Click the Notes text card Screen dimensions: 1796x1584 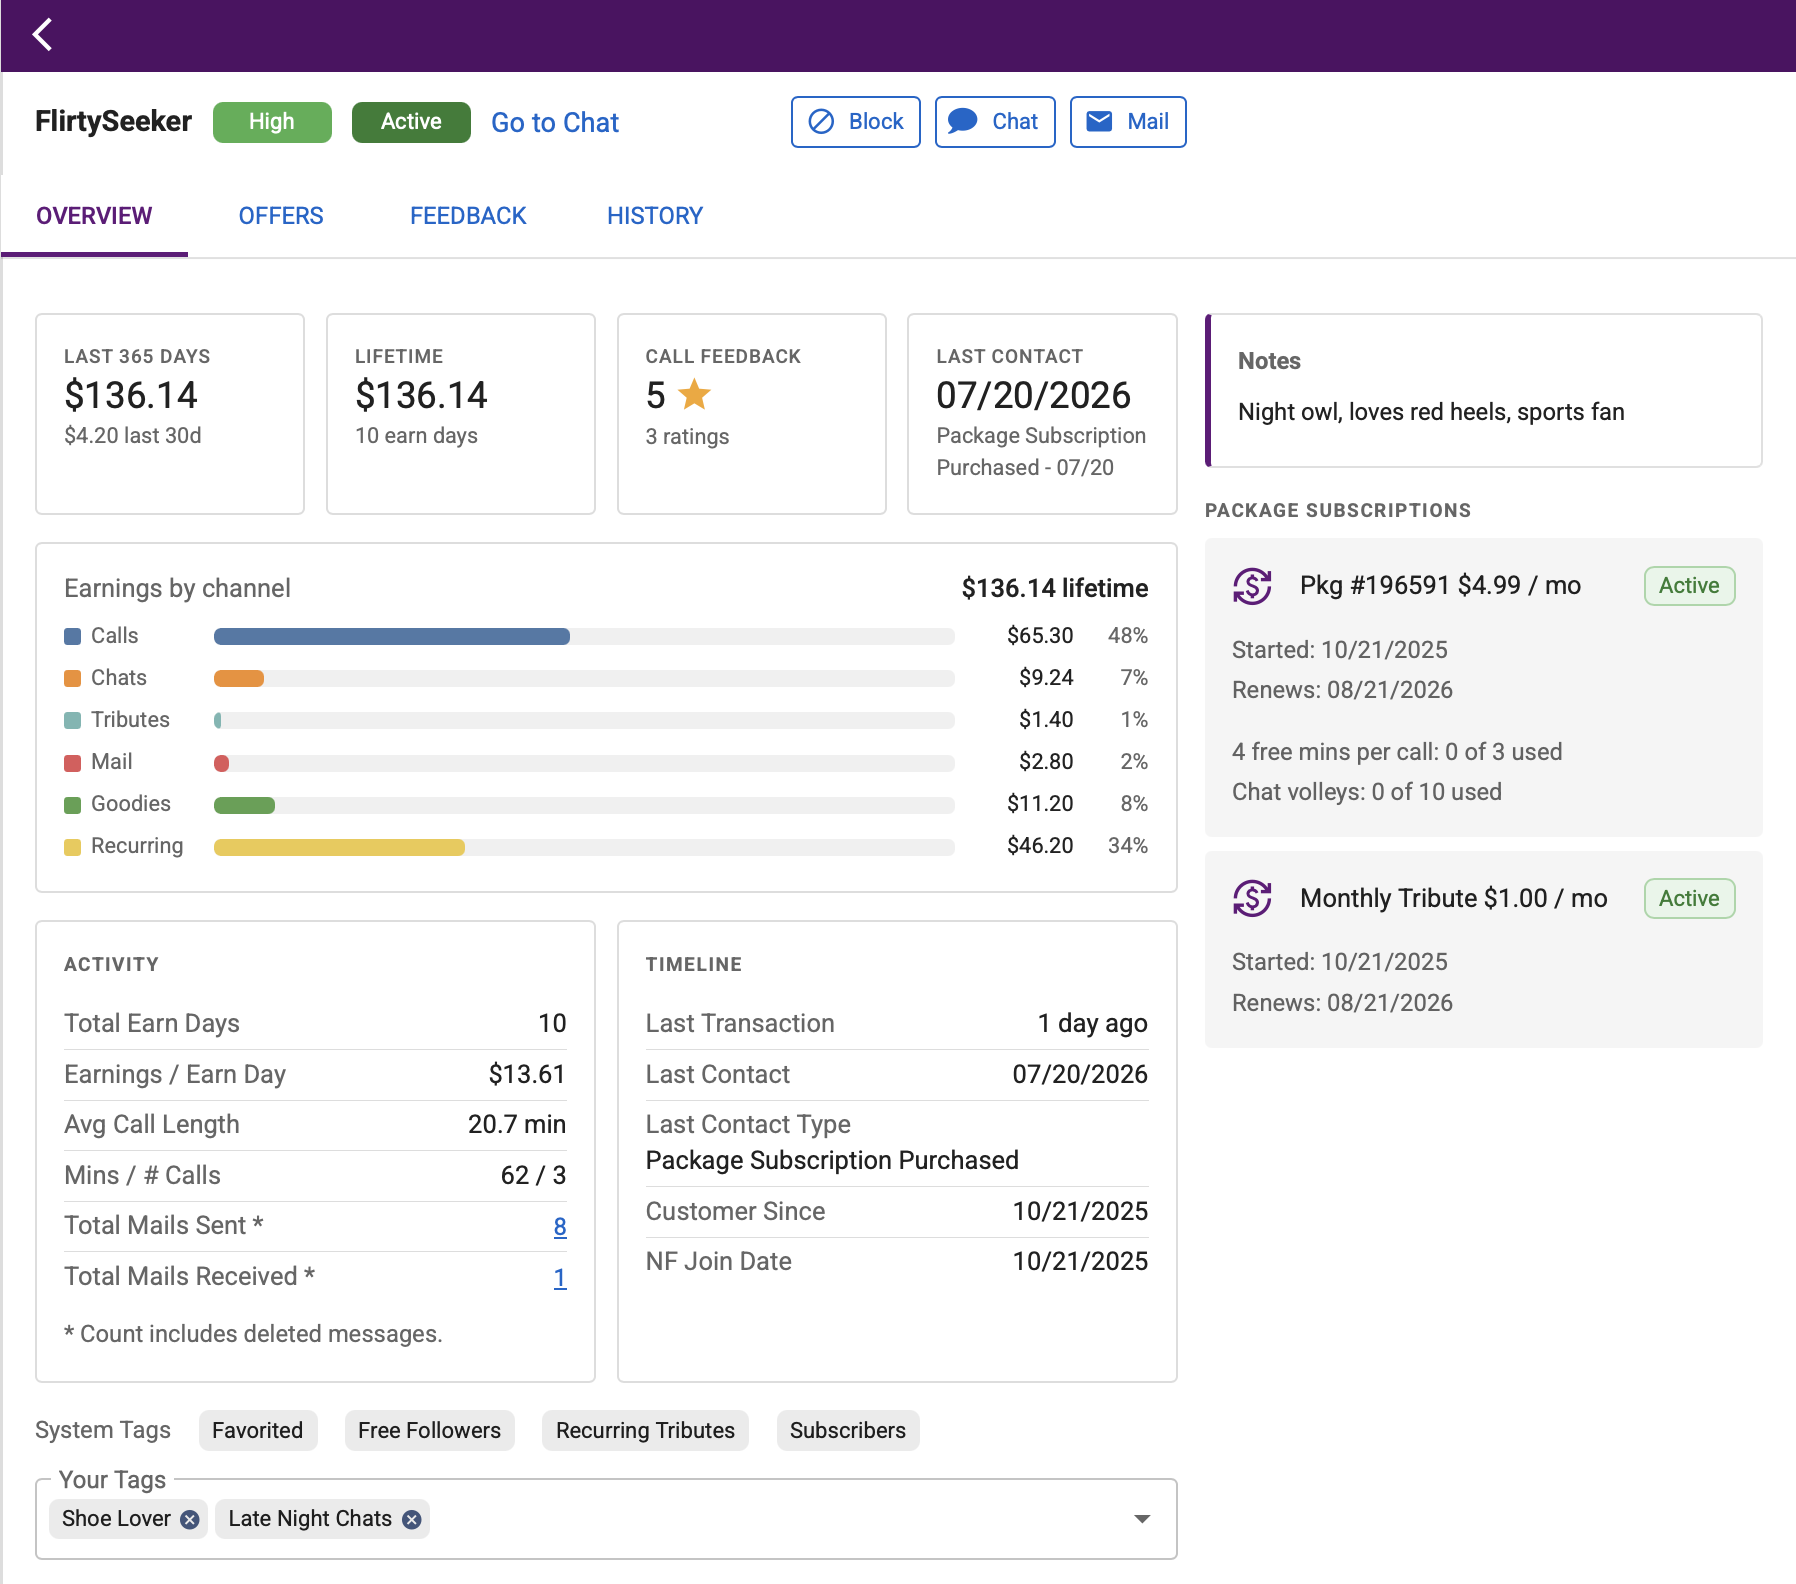(x=1484, y=390)
